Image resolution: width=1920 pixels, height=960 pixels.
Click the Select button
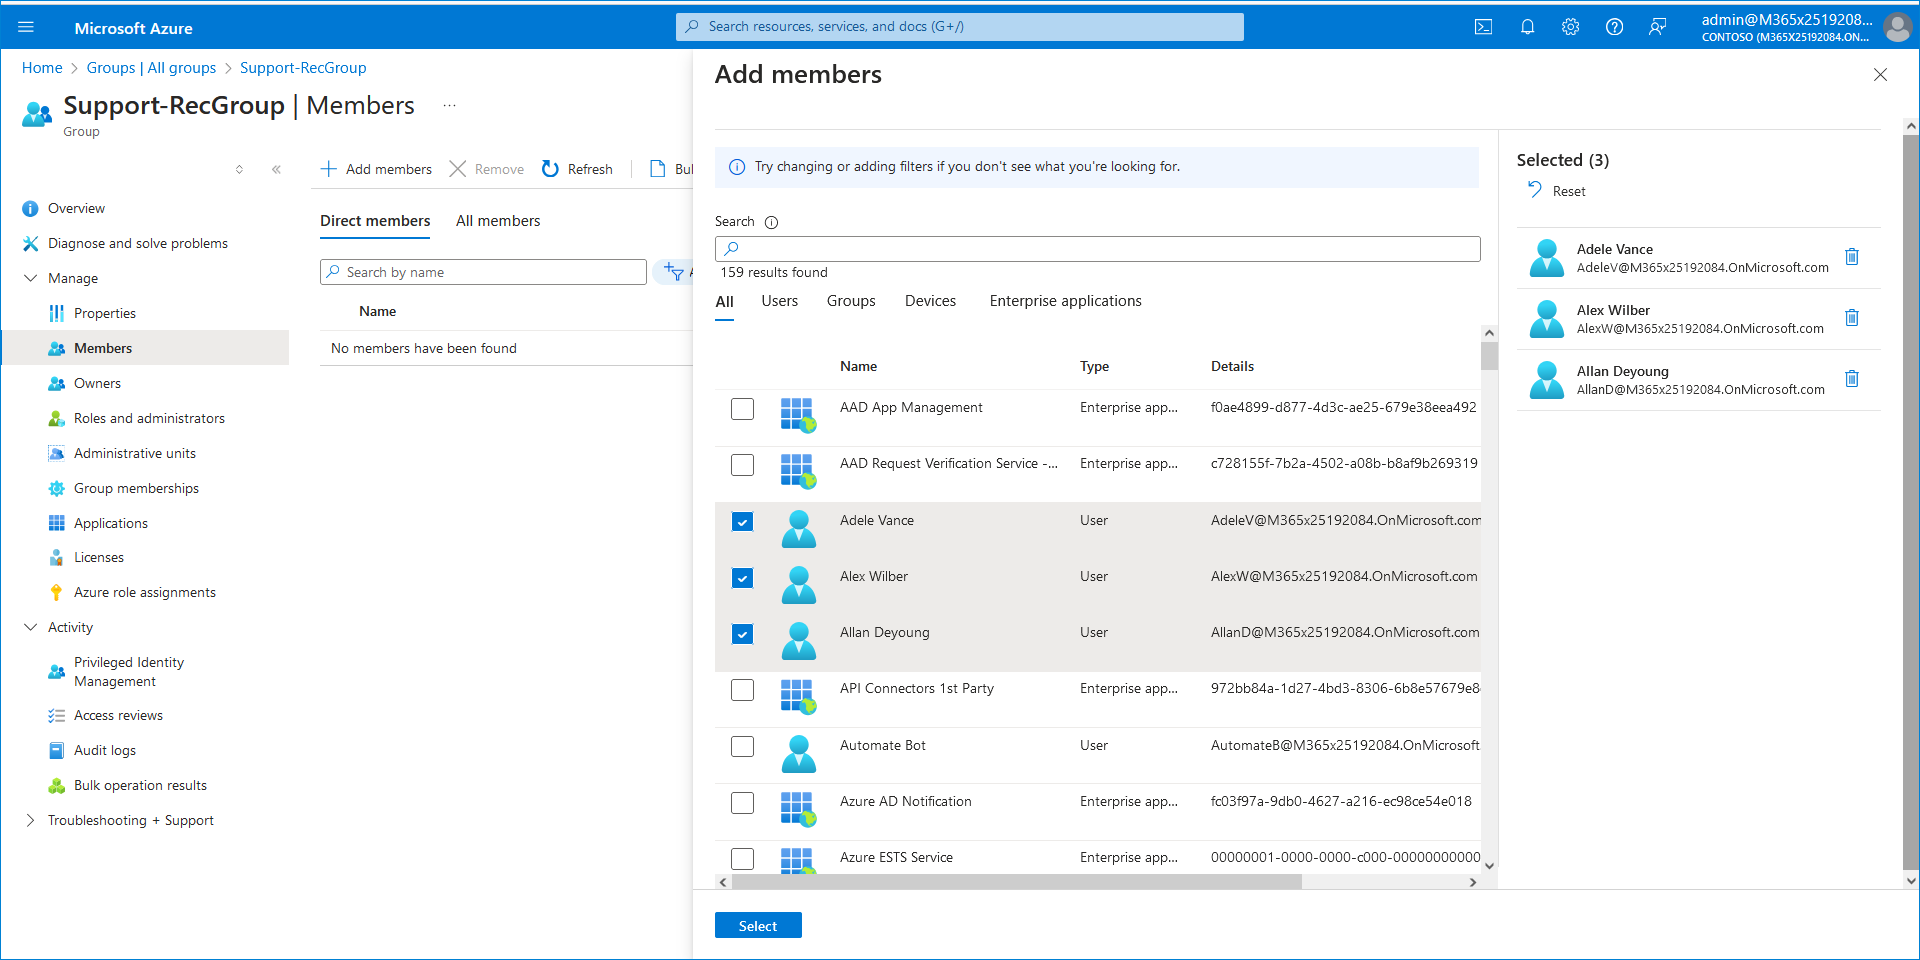758,926
